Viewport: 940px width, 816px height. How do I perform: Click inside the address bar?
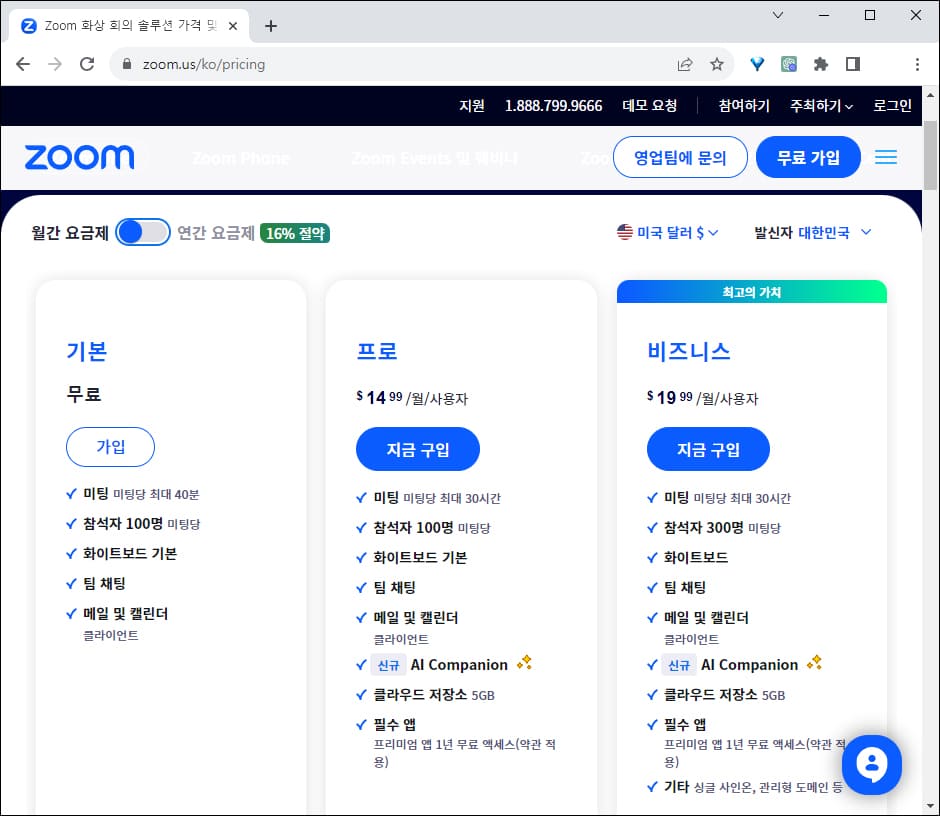(300, 63)
